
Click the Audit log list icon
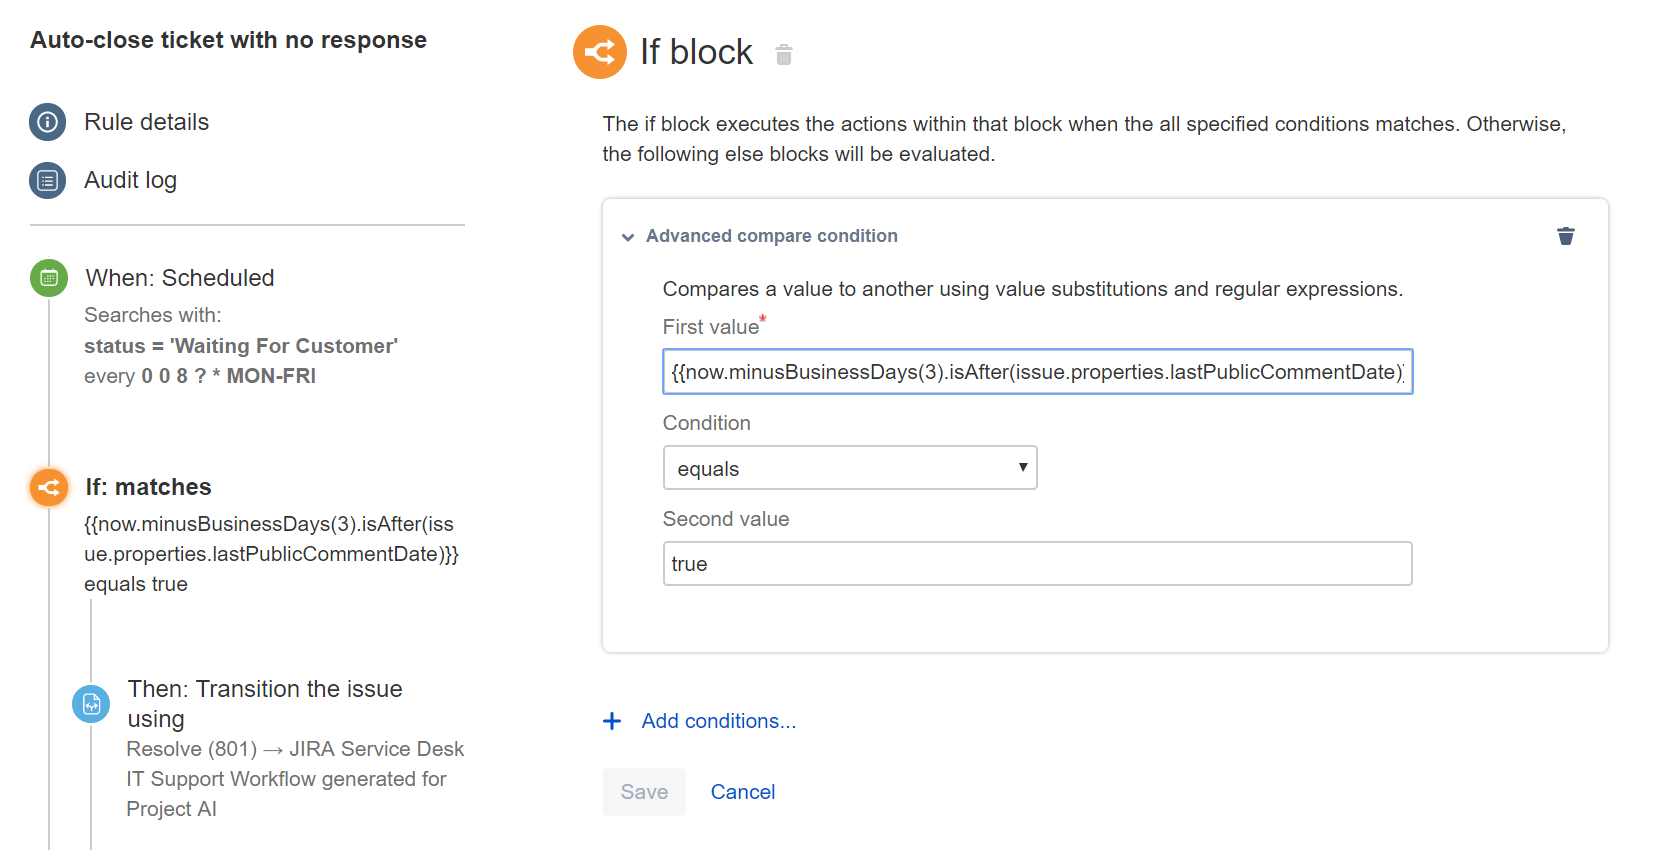point(47,180)
